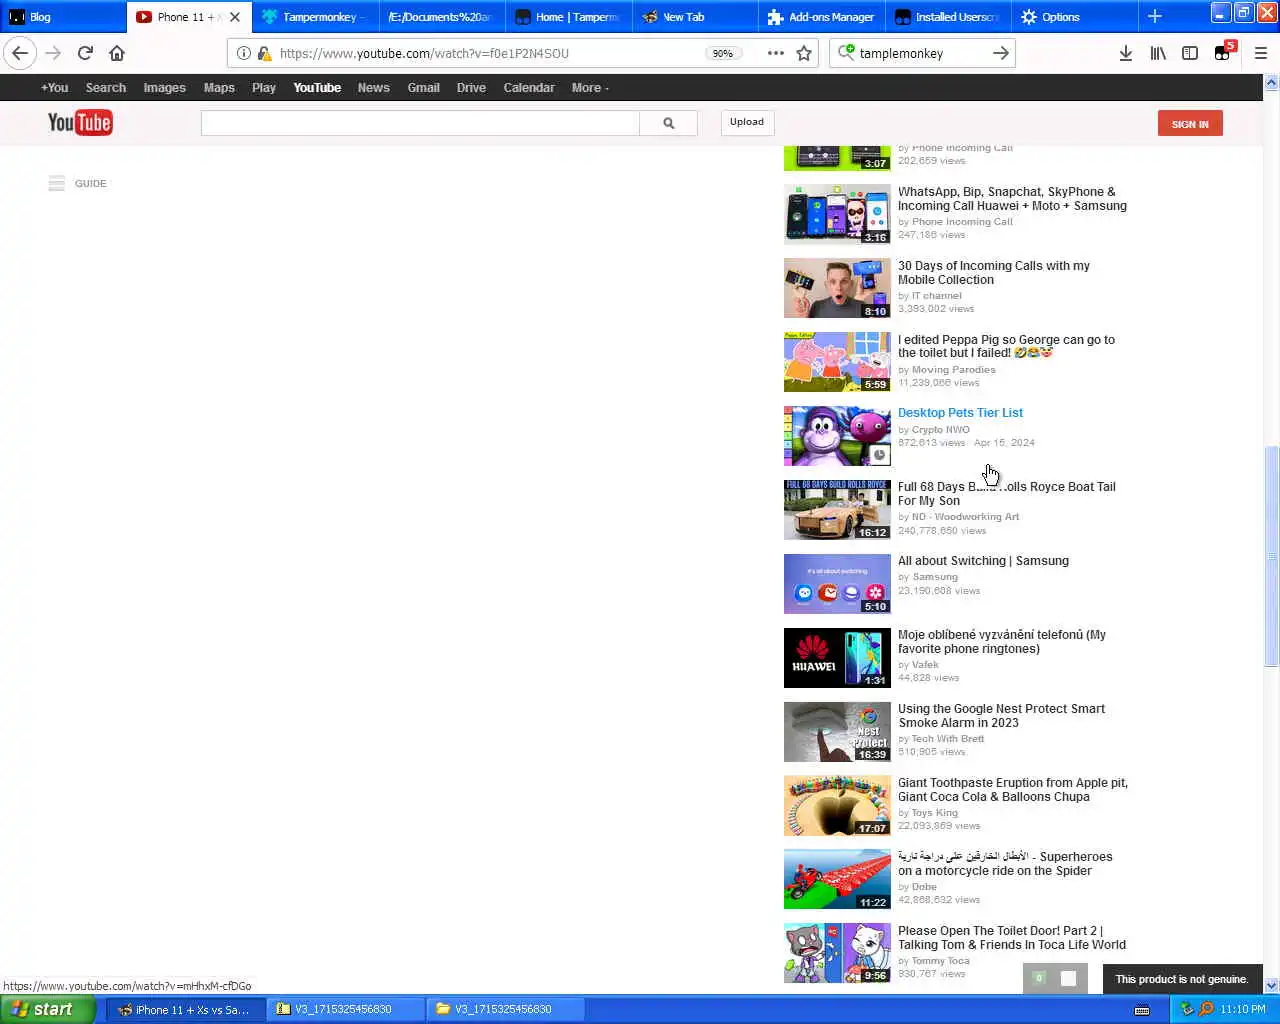The height and width of the screenshot is (1024, 1280).
Task: Open All about Switching Samsung video
Action: (x=983, y=561)
